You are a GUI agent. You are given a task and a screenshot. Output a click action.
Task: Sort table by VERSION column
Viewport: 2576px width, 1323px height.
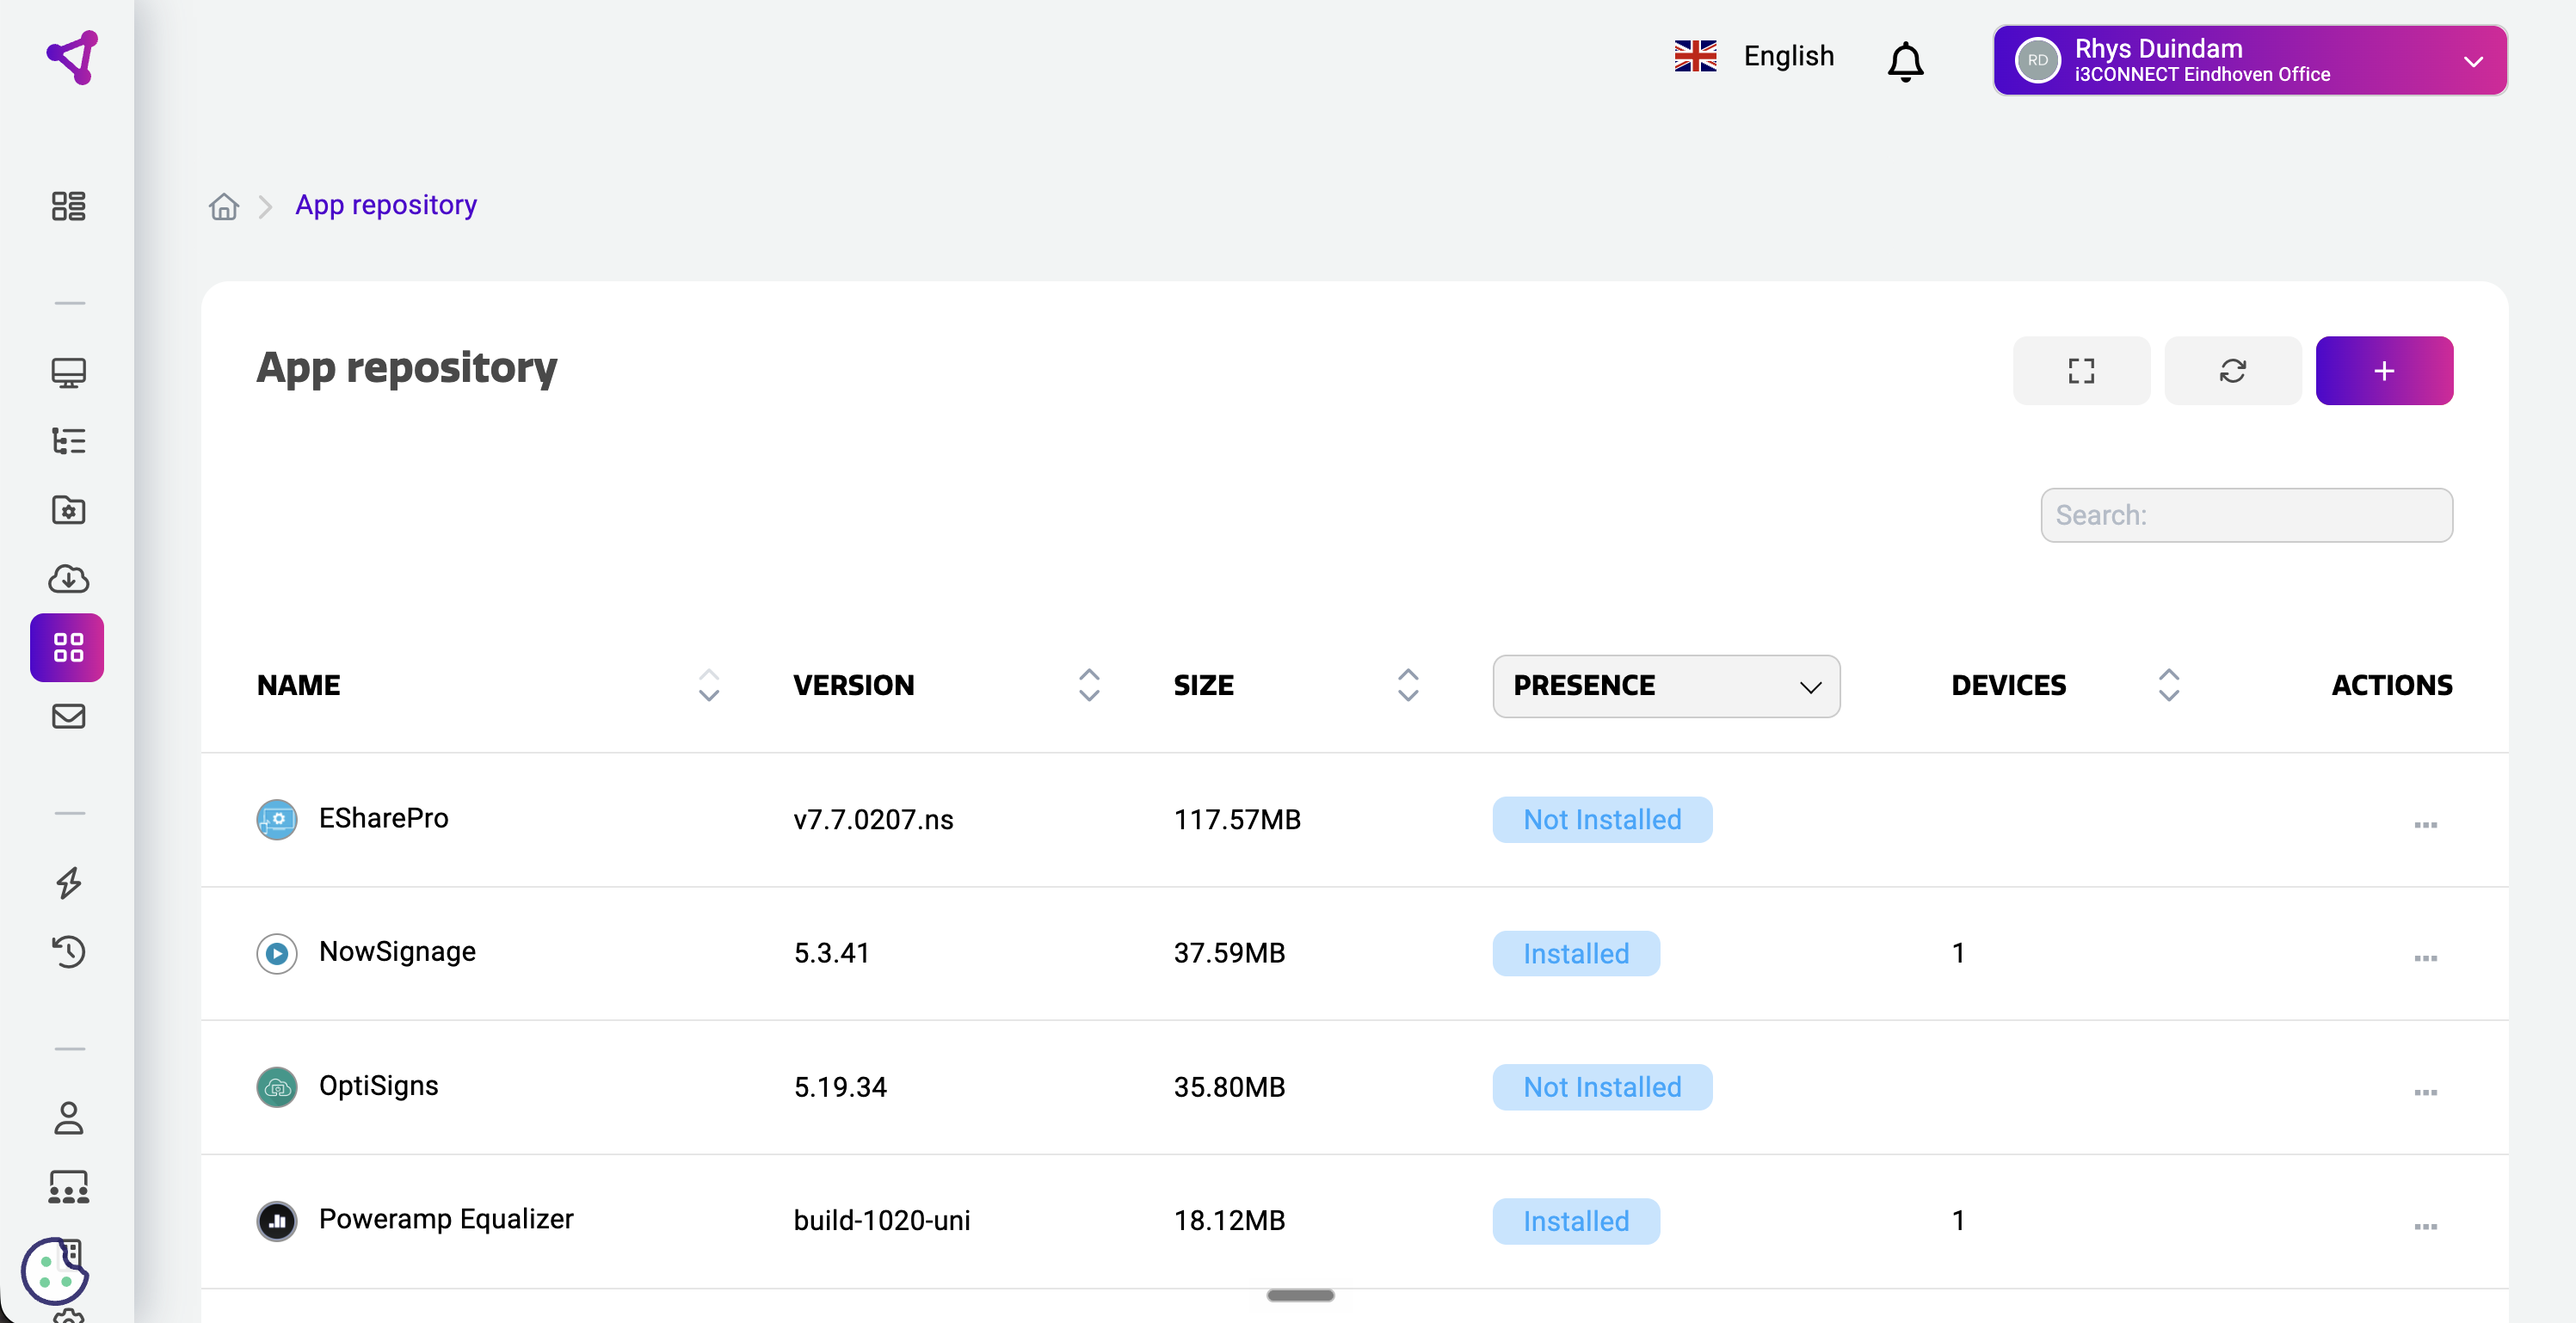point(1089,685)
